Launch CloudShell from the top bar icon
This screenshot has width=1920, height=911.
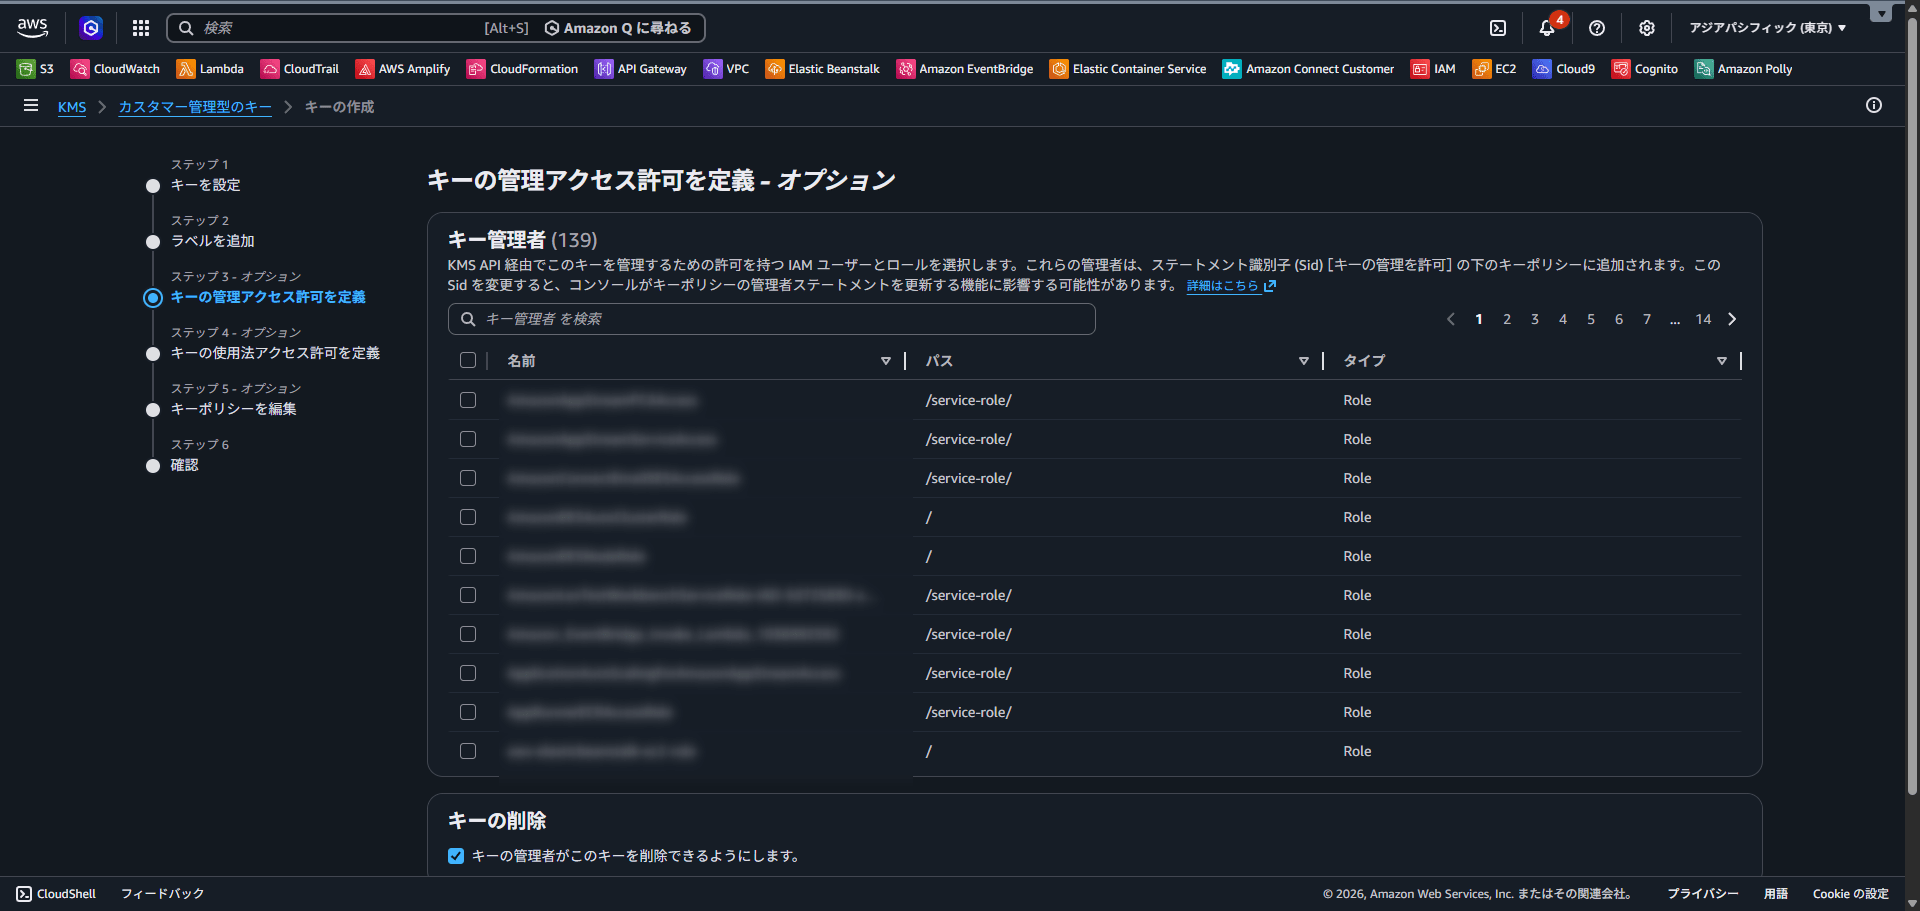[x=1498, y=28]
